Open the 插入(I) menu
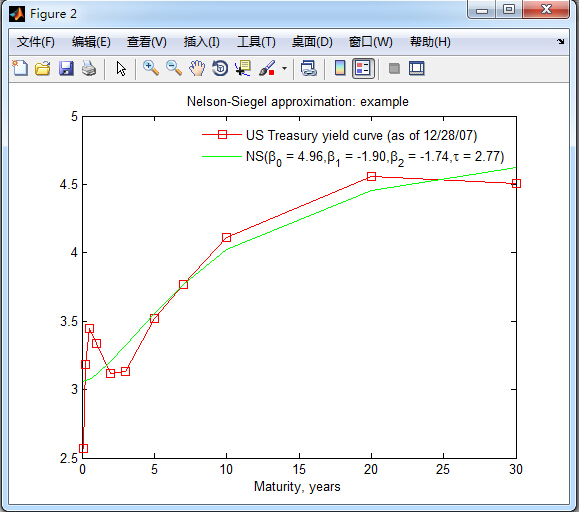 click(202, 42)
